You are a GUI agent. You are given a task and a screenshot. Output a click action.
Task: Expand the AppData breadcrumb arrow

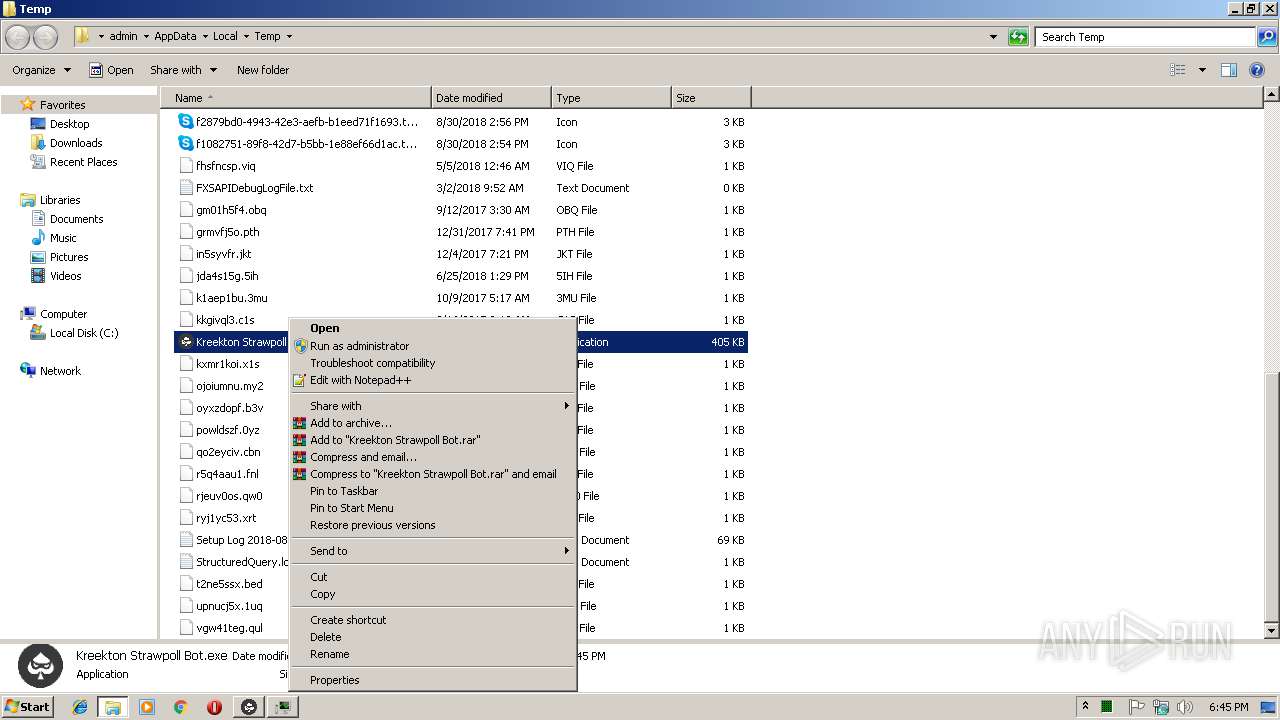coord(205,36)
